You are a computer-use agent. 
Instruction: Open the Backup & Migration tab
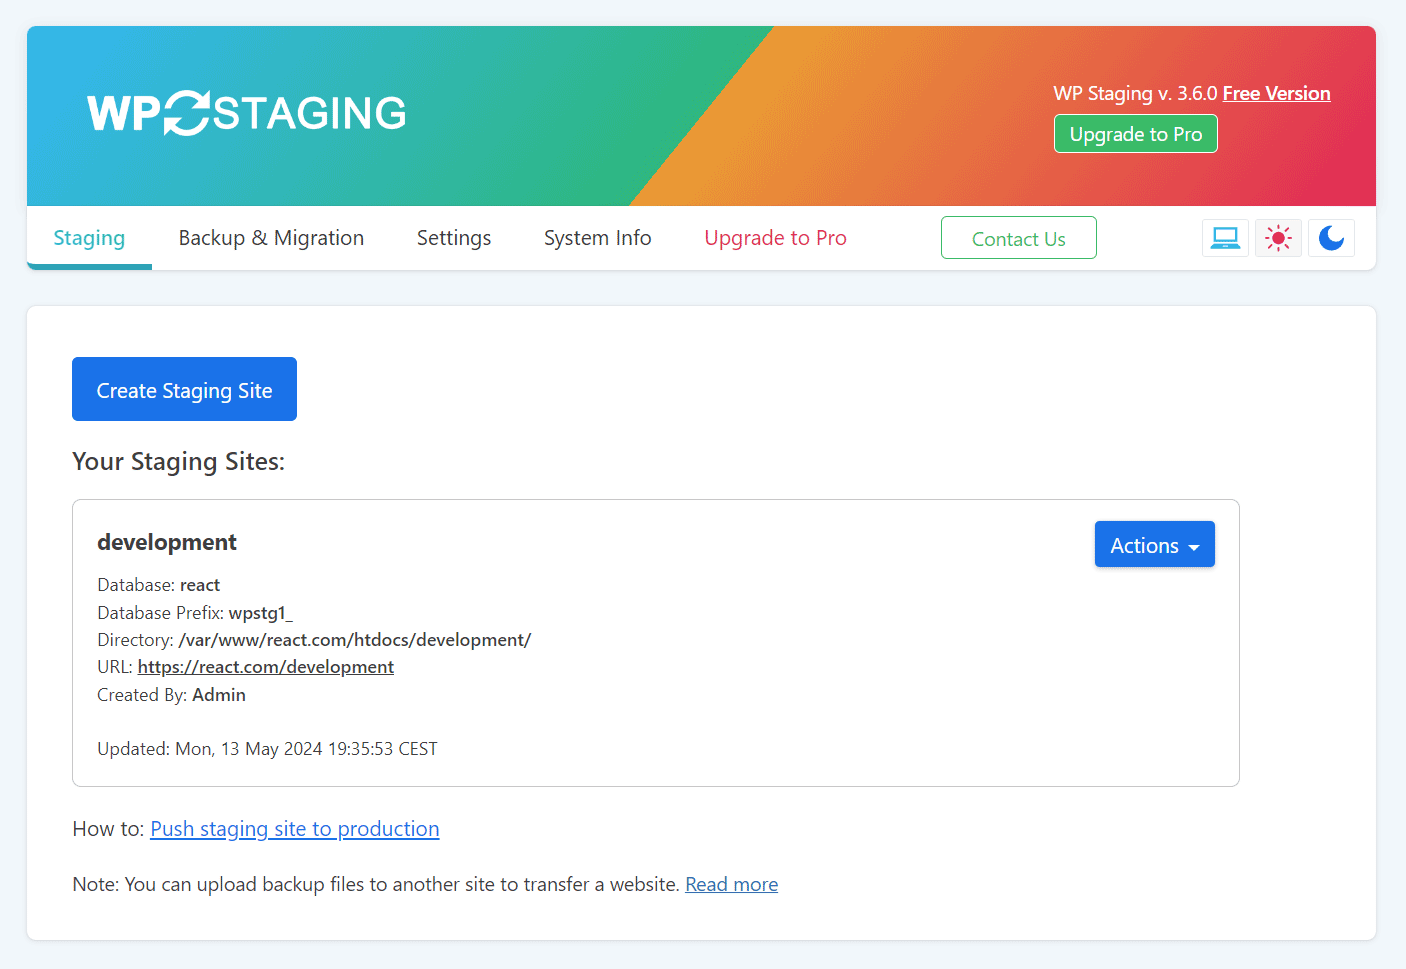point(271,238)
